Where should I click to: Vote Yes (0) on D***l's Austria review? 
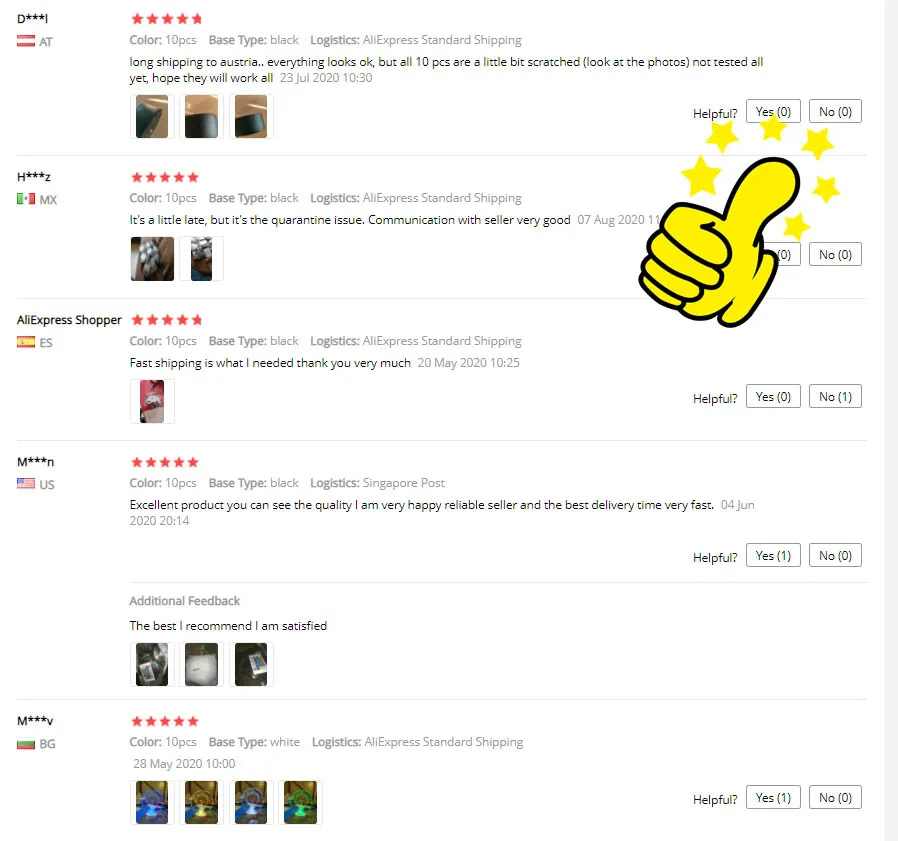773,111
